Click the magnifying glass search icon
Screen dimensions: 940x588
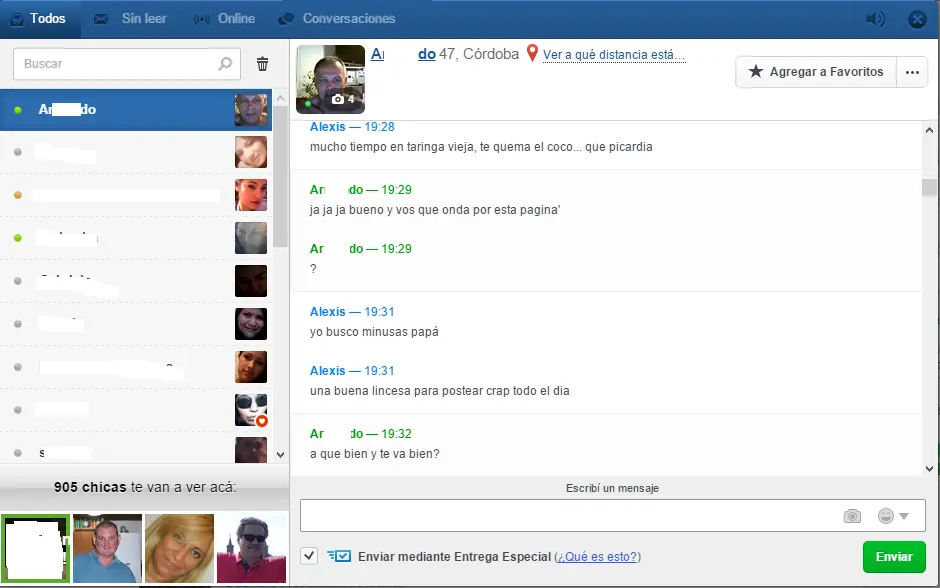click(225, 64)
